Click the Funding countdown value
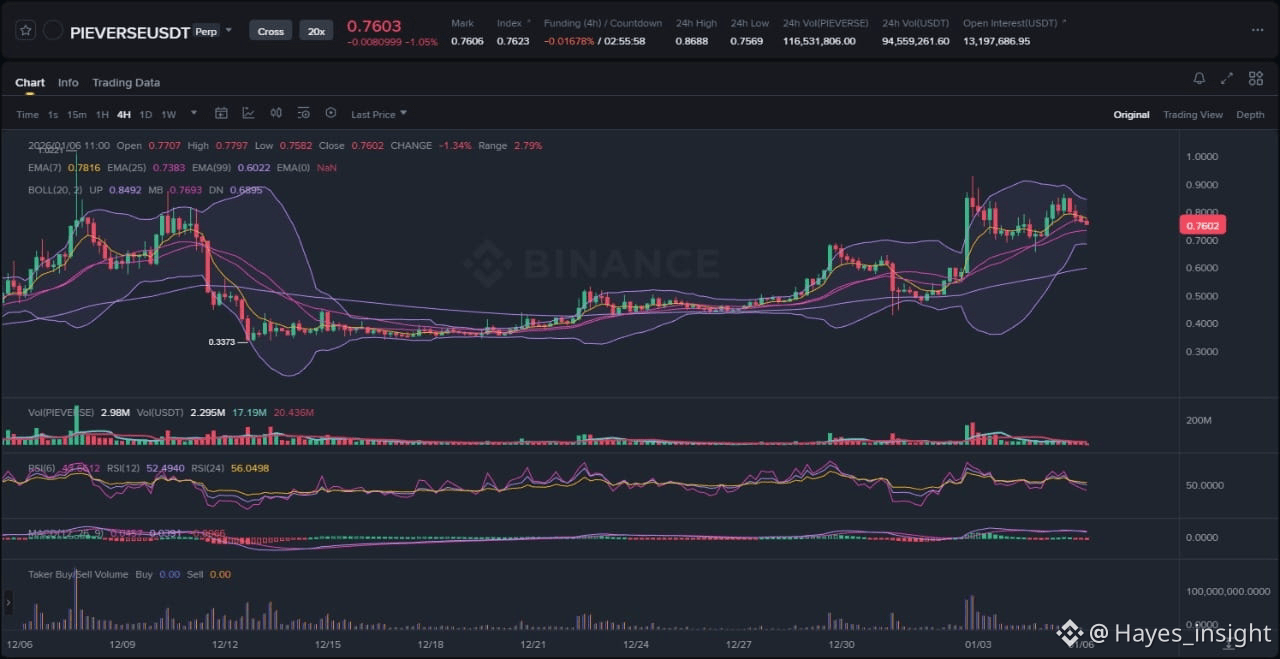 (x=625, y=41)
